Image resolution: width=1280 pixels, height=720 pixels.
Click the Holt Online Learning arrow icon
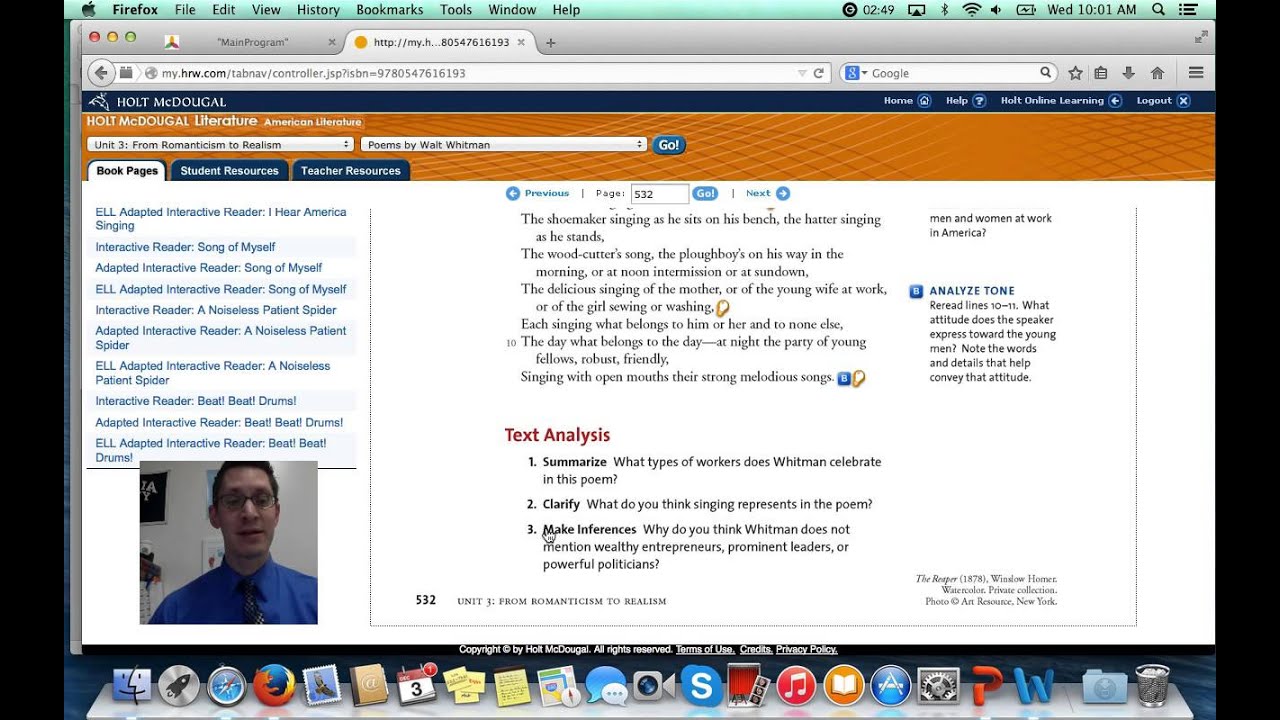1115,101
